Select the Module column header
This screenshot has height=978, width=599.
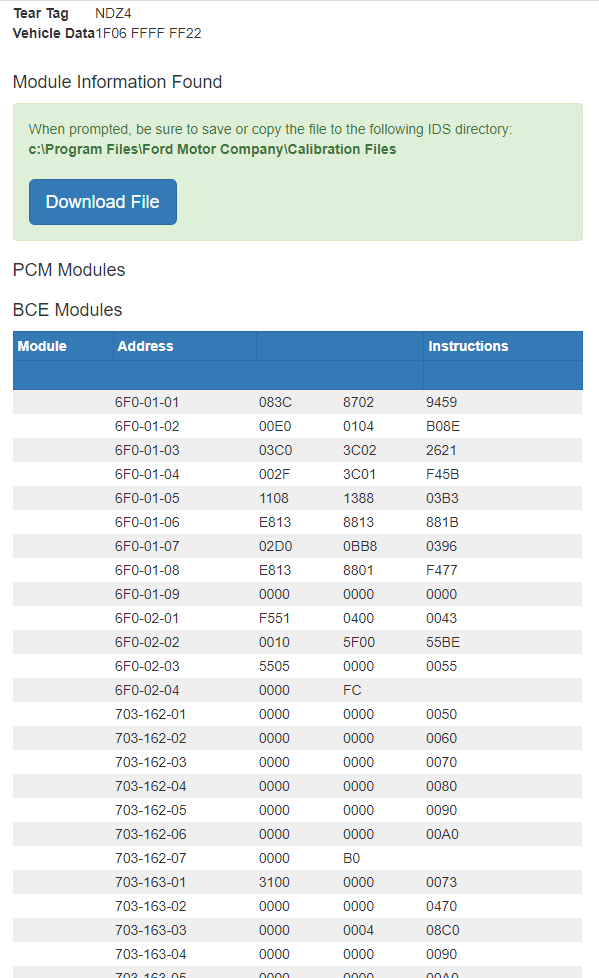(42, 346)
